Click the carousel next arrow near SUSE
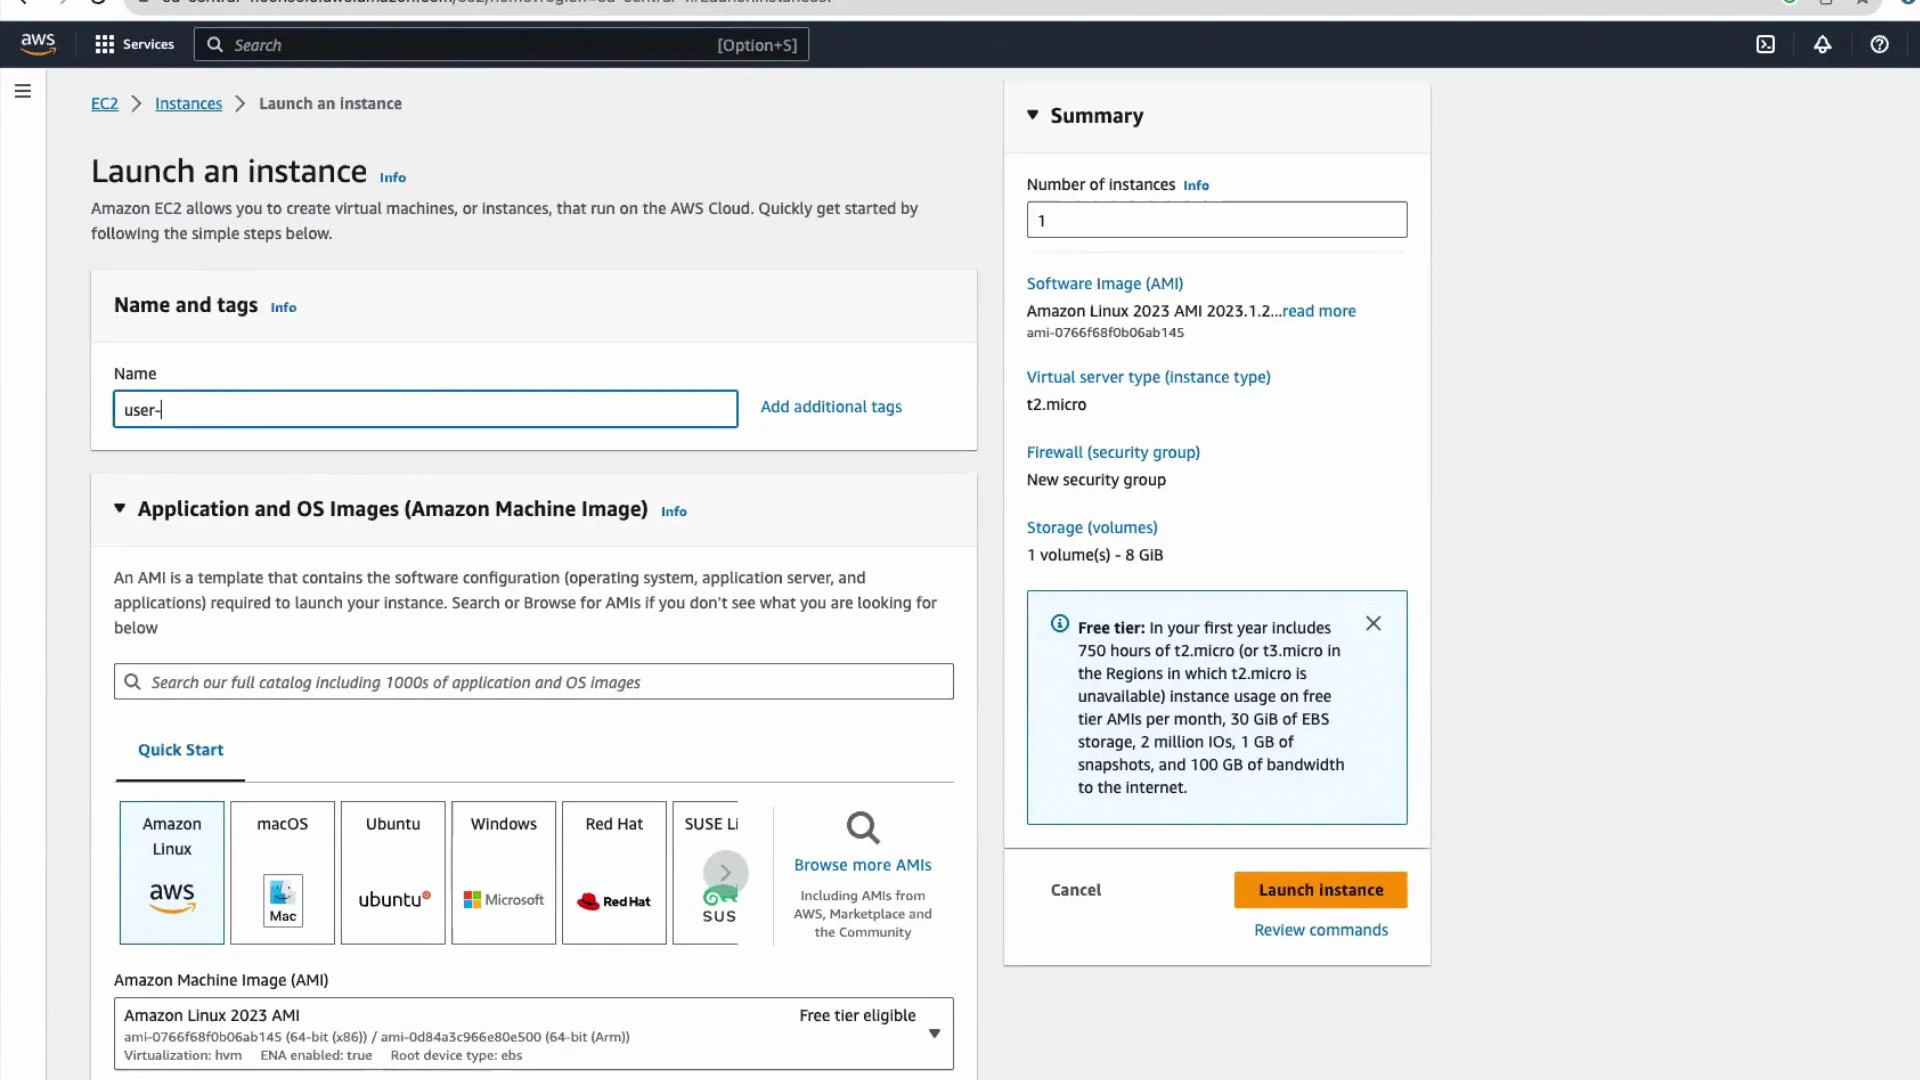This screenshot has width=1920, height=1080. (726, 872)
